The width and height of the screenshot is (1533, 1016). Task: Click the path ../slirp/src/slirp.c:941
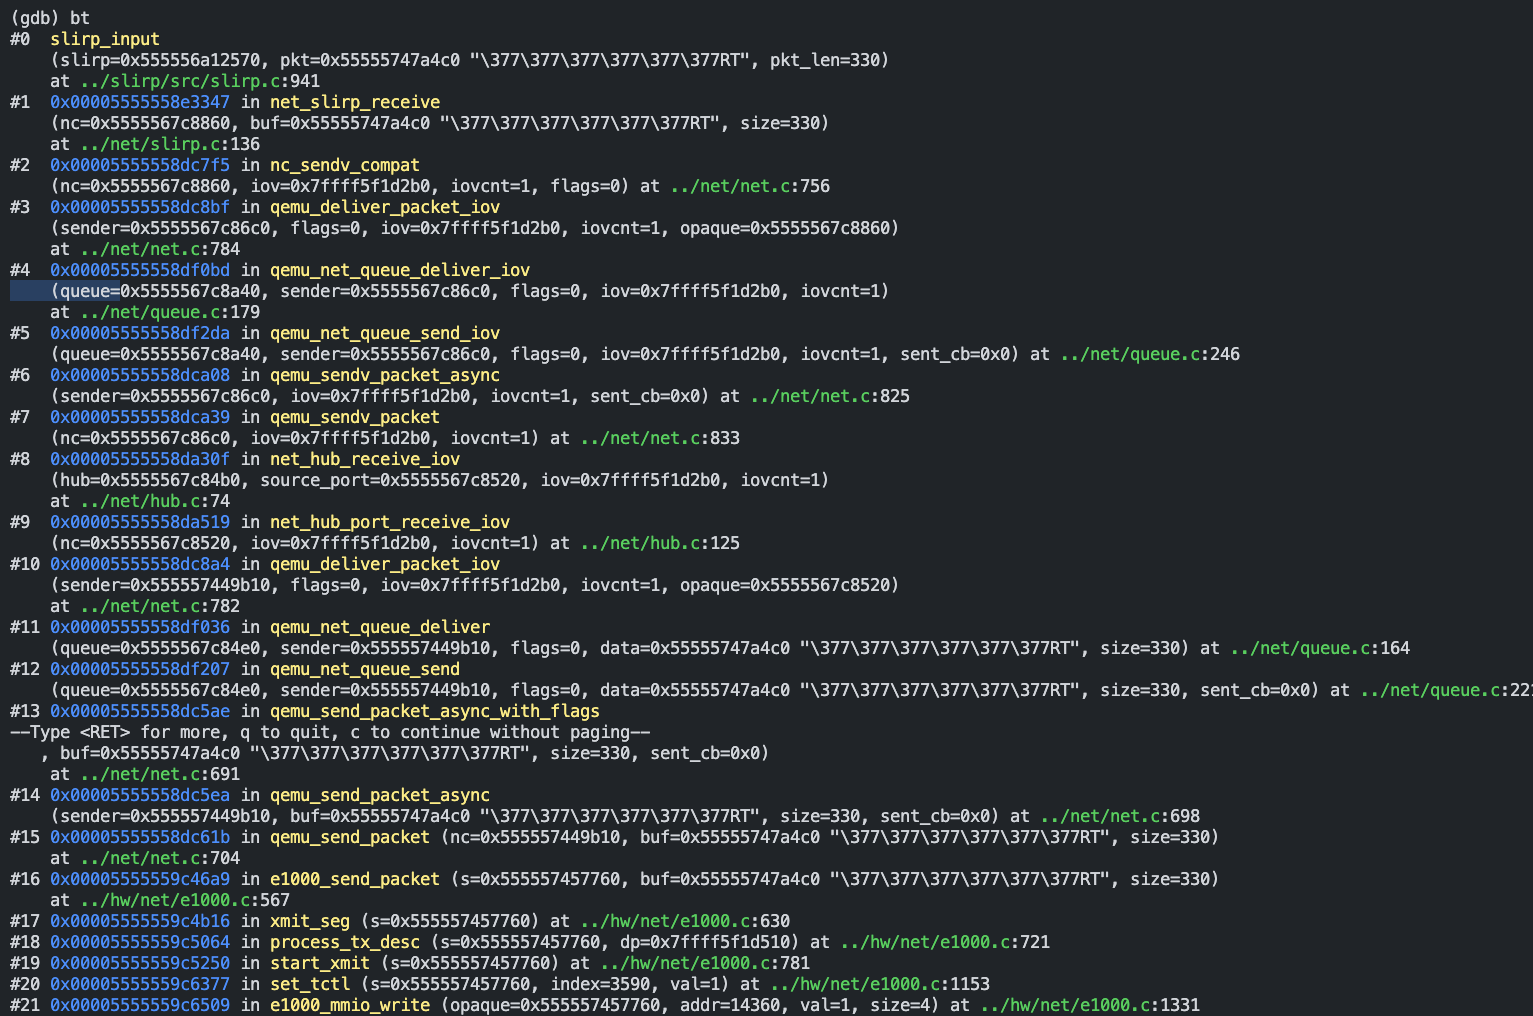200,81
